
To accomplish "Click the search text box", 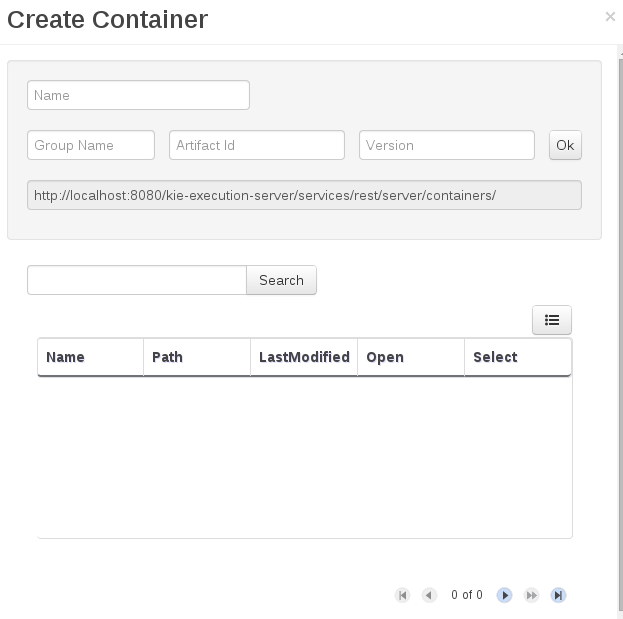I will (137, 280).
